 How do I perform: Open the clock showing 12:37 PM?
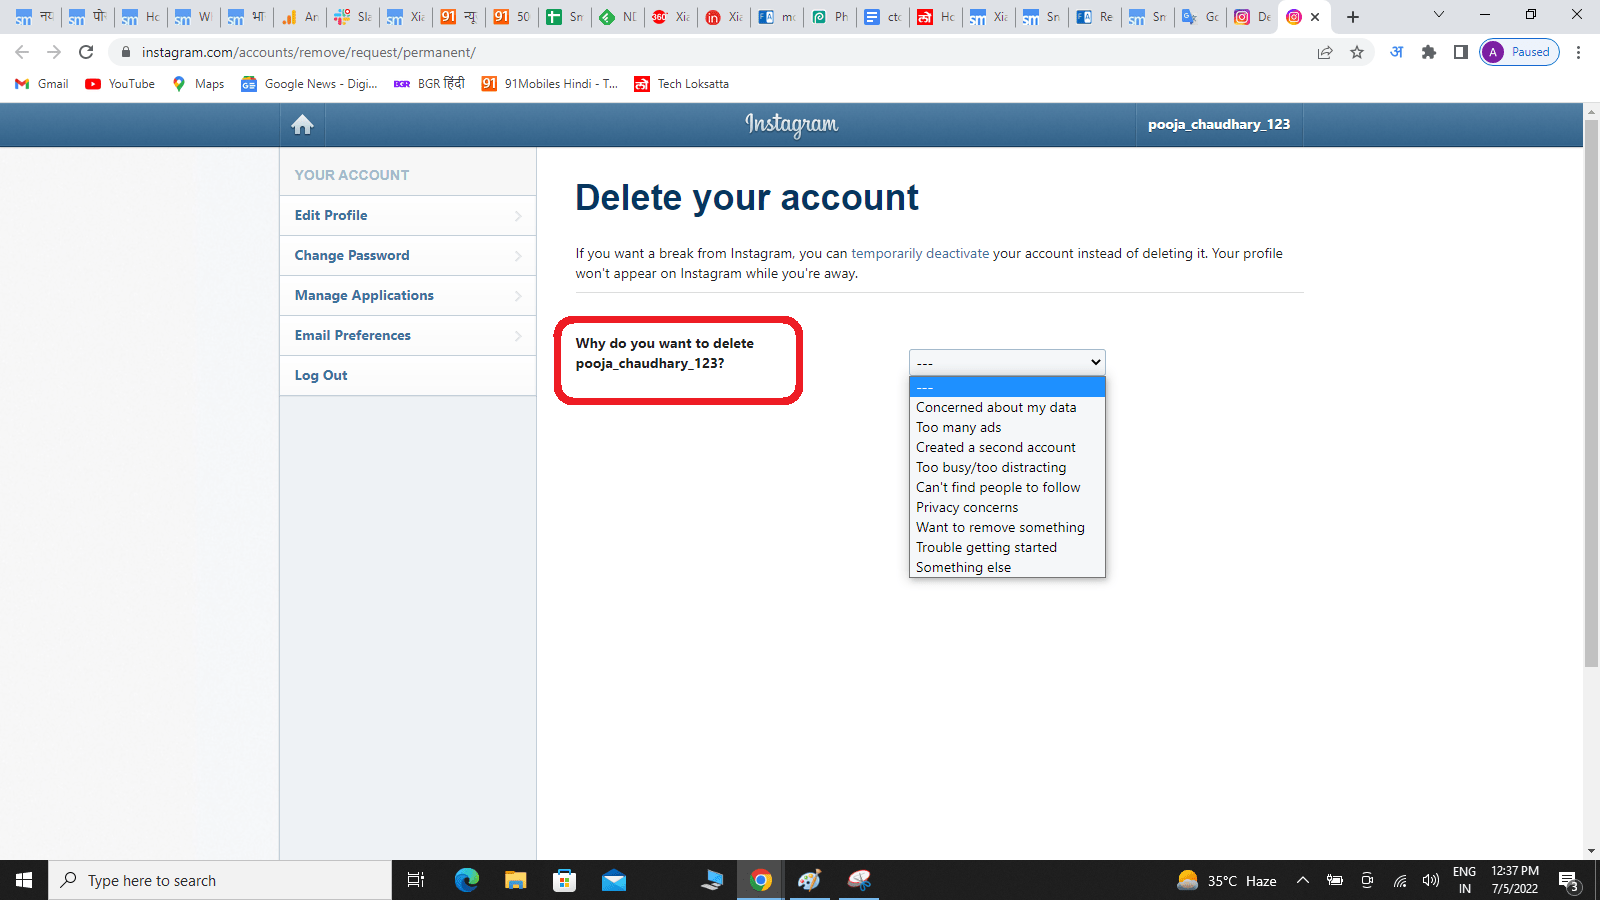[x=1515, y=880]
